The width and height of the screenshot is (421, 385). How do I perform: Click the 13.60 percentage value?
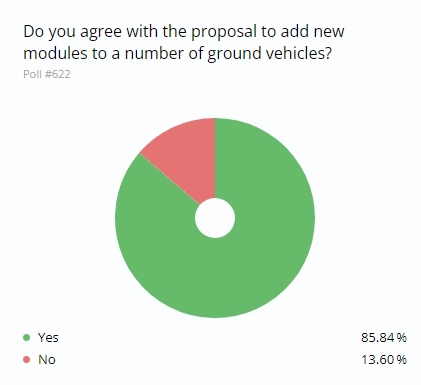[x=378, y=360]
